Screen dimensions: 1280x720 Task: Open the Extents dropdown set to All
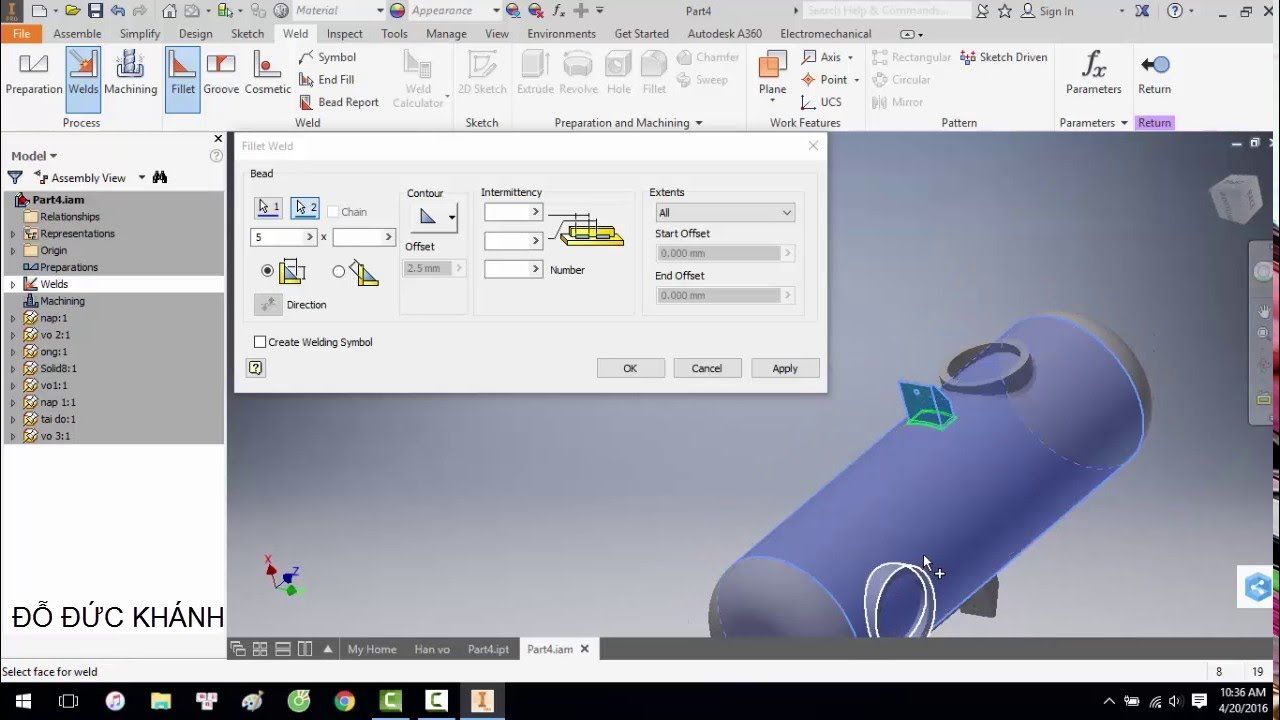(x=724, y=212)
